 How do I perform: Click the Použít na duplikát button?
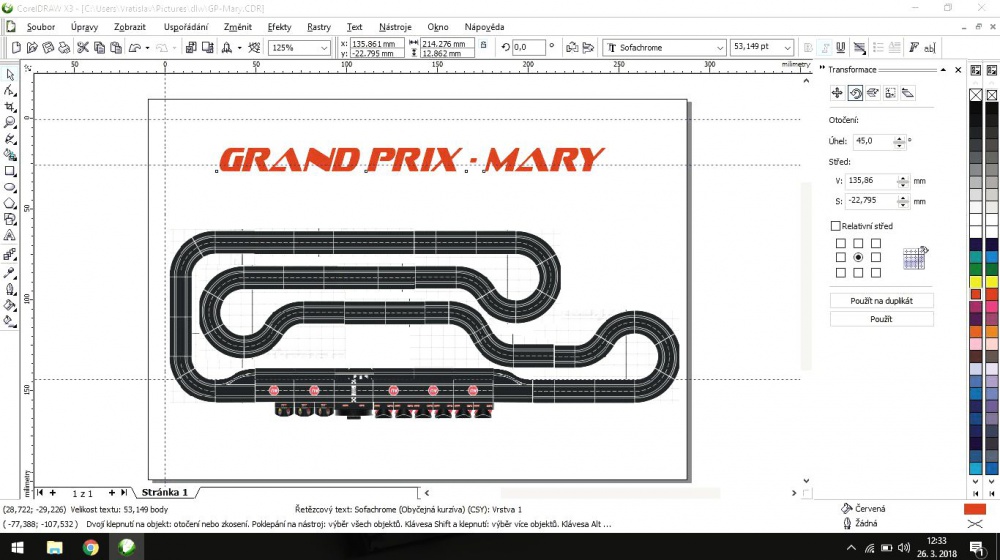pos(881,300)
